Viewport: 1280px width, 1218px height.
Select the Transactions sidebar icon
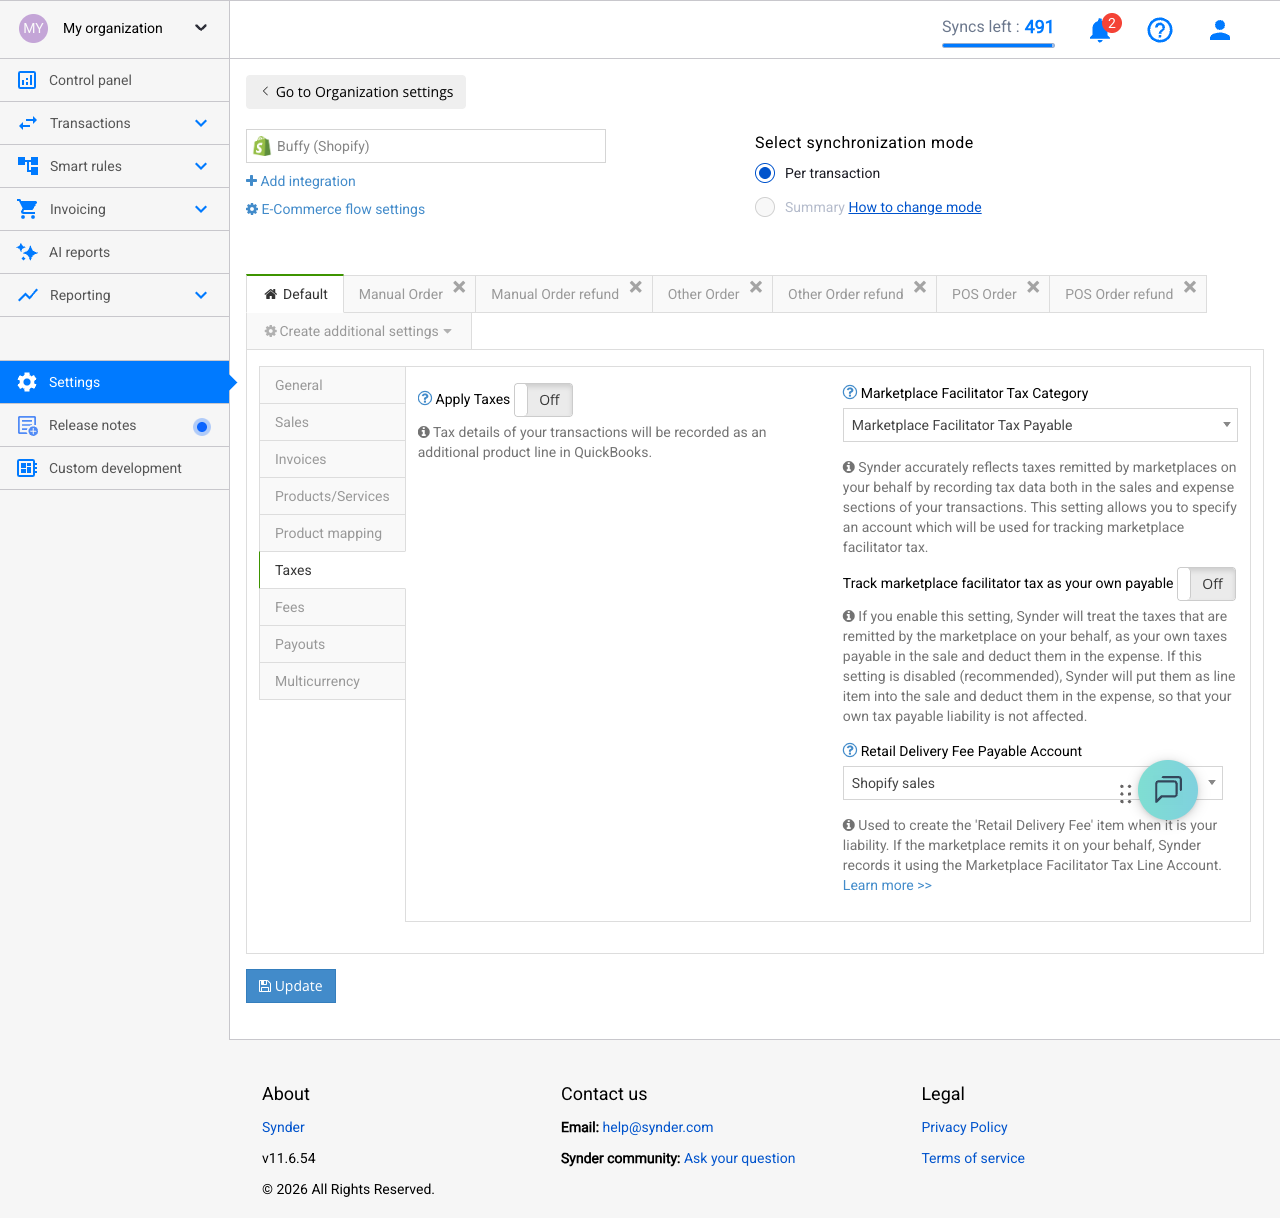pyautogui.click(x=28, y=123)
